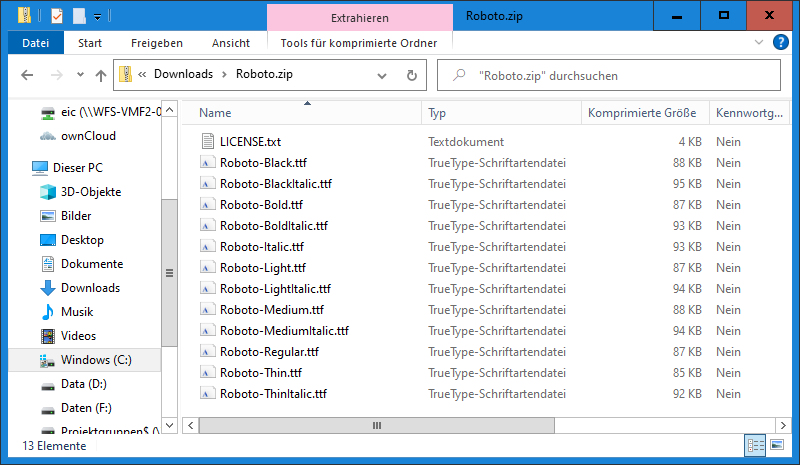
Task: Select file name Roboto-BoldItalic.ttf
Action: [x=274, y=226]
